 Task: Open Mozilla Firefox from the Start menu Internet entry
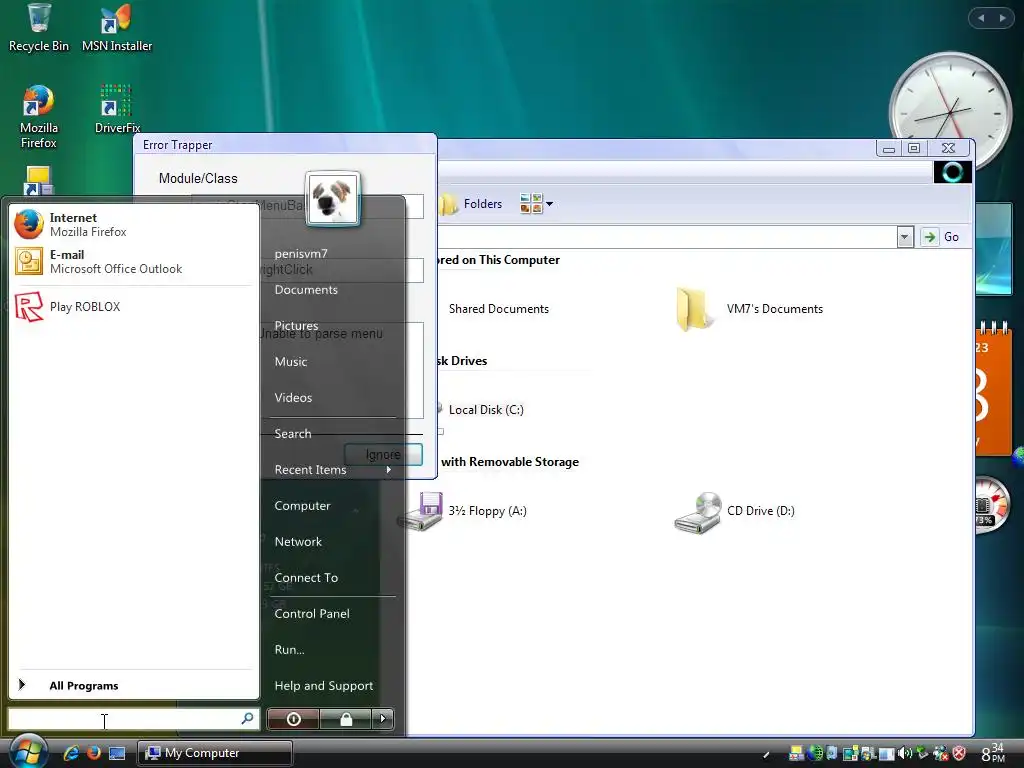click(x=134, y=225)
